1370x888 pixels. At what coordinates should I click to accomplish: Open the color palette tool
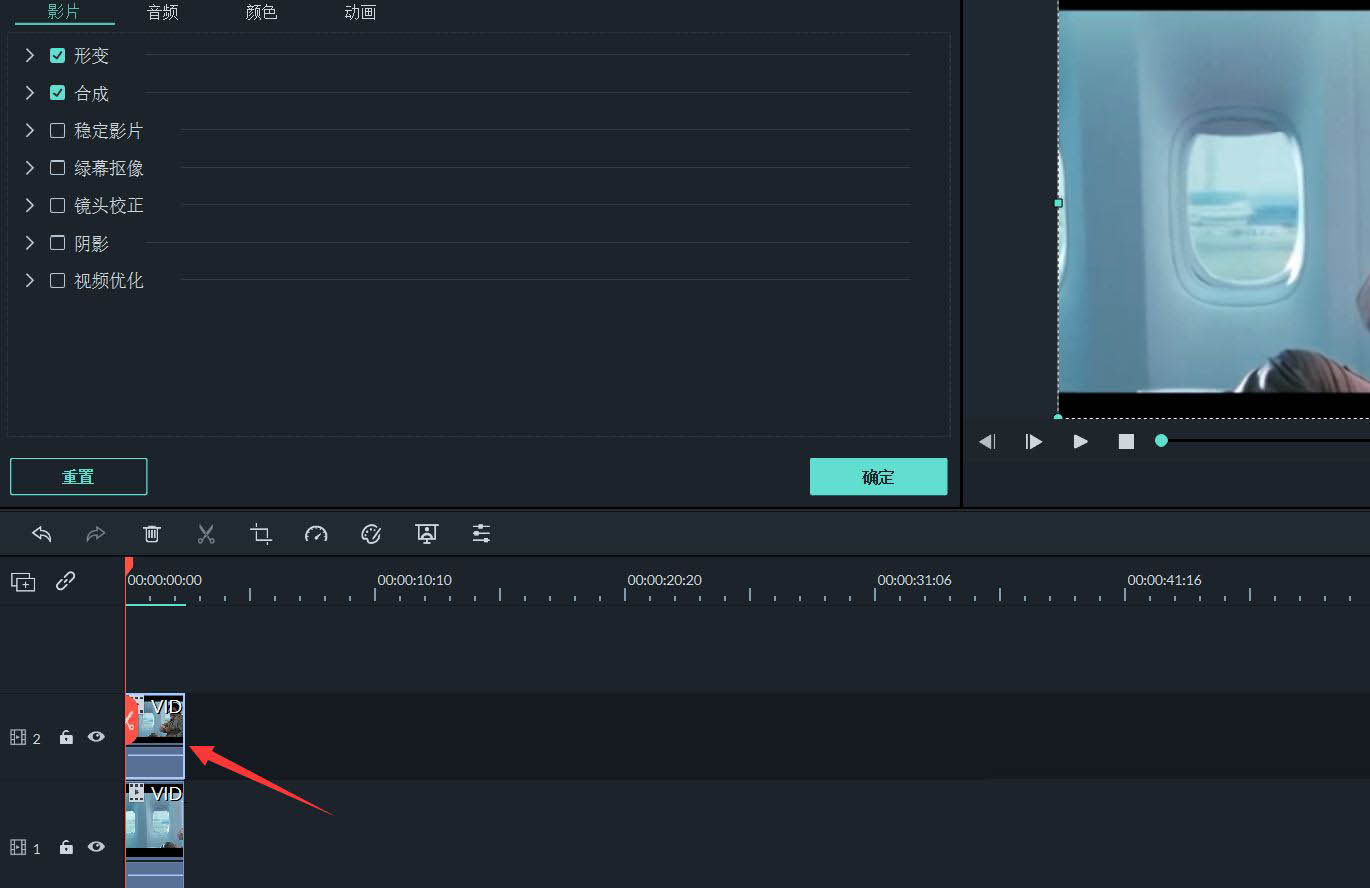(x=371, y=534)
